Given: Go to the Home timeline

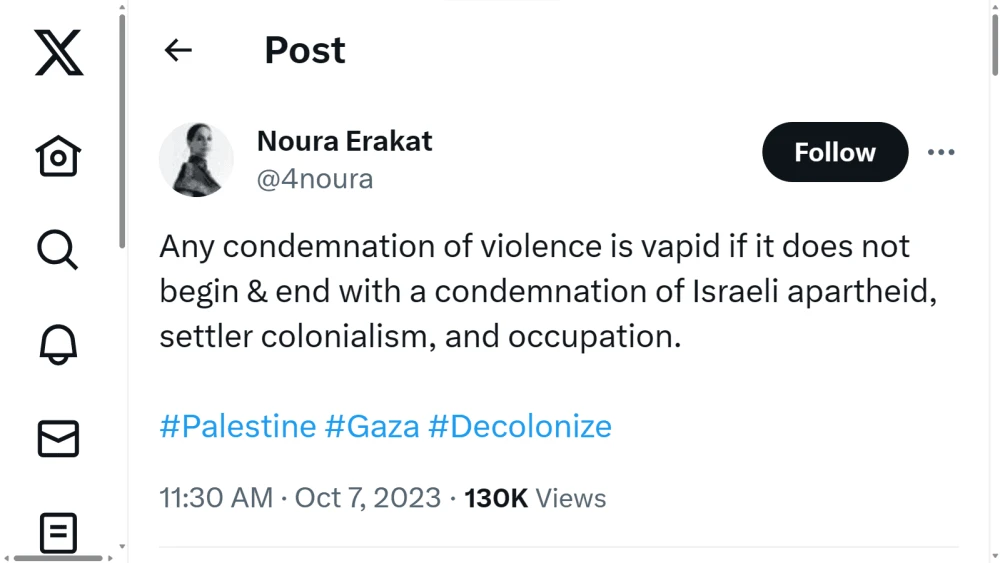Looking at the screenshot, I should [58, 156].
